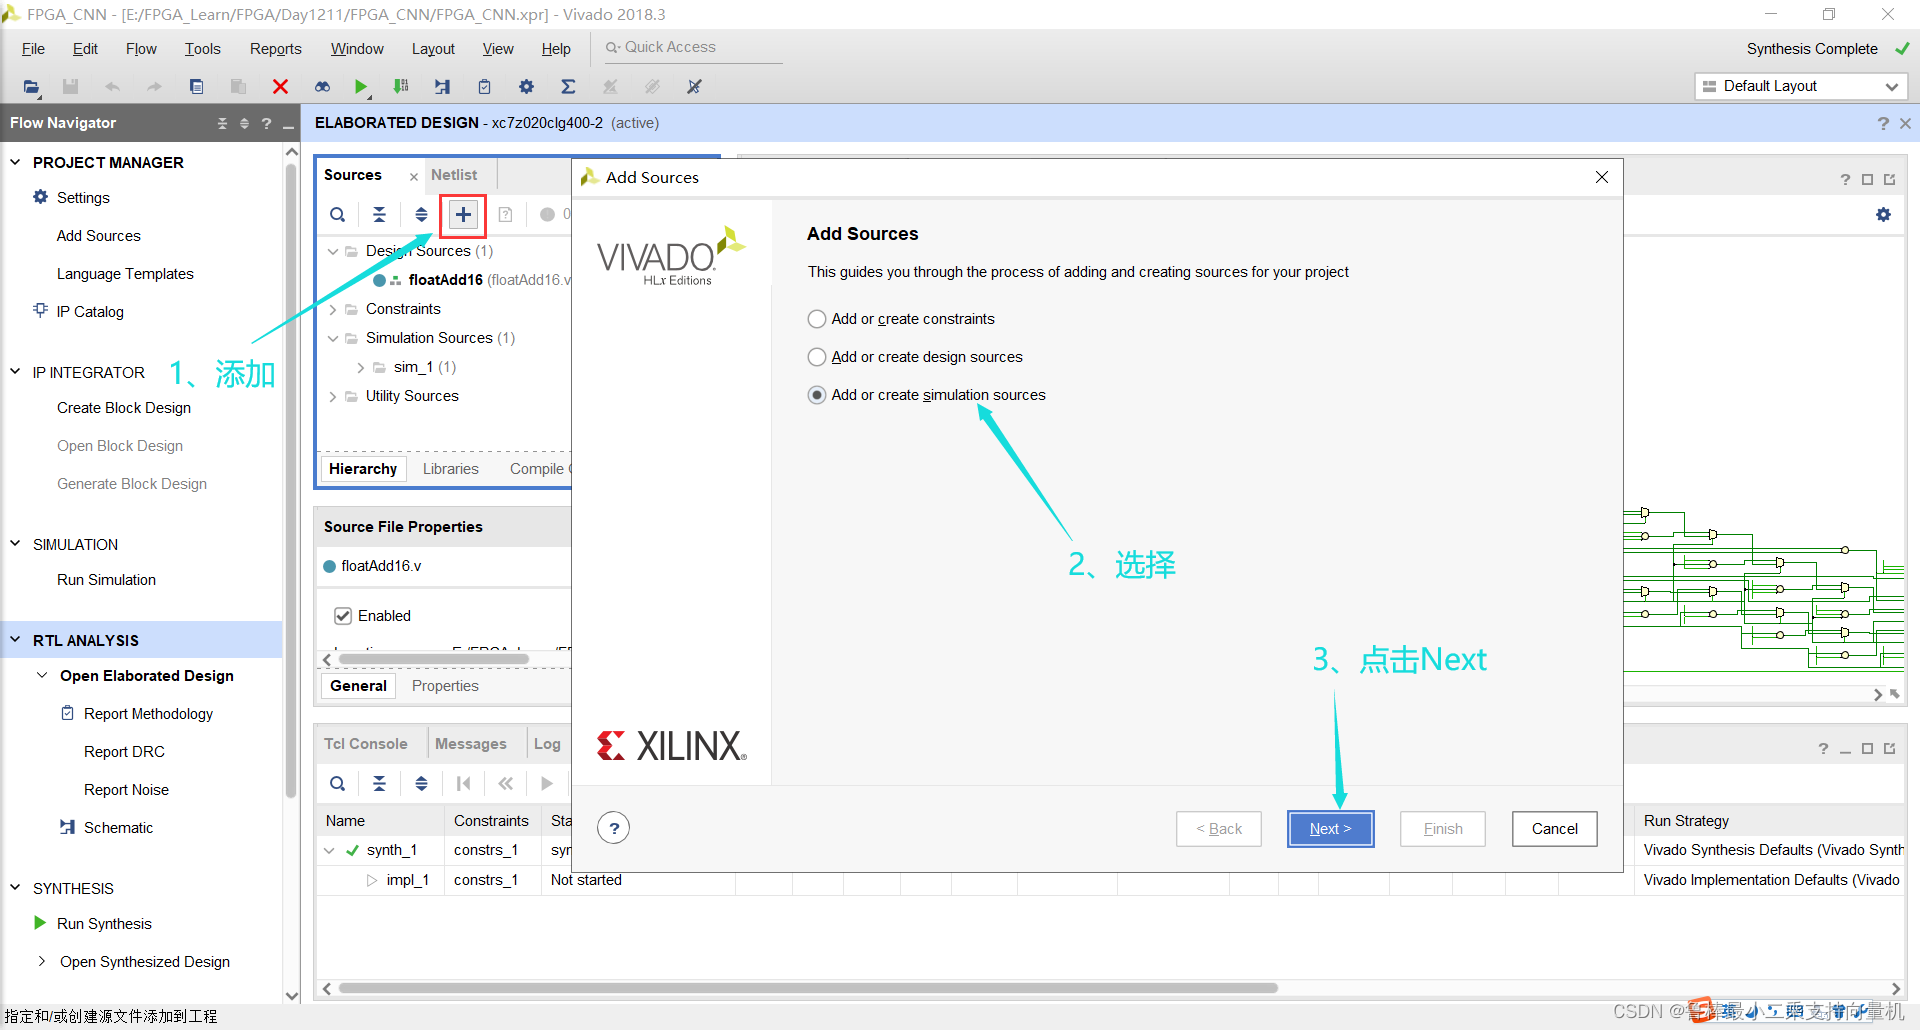Click the plus Add Sources icon in Sources panel
The width and height of the screenshot is (1920, 1030).
[463, 214]
